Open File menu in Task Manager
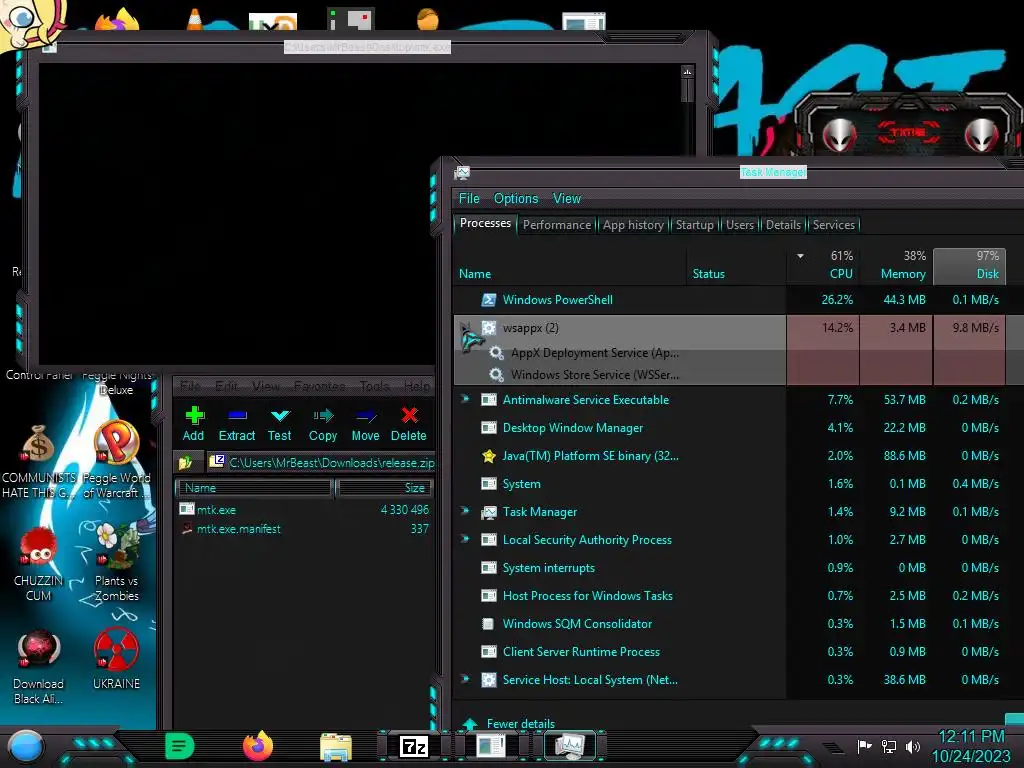 (469, 199)
